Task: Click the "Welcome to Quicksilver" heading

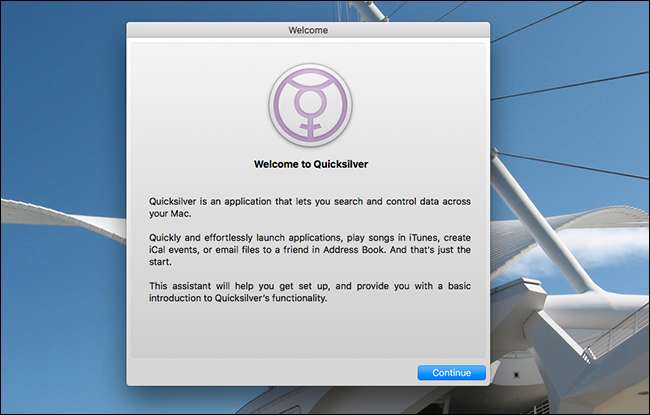Action: coord(311,164)
